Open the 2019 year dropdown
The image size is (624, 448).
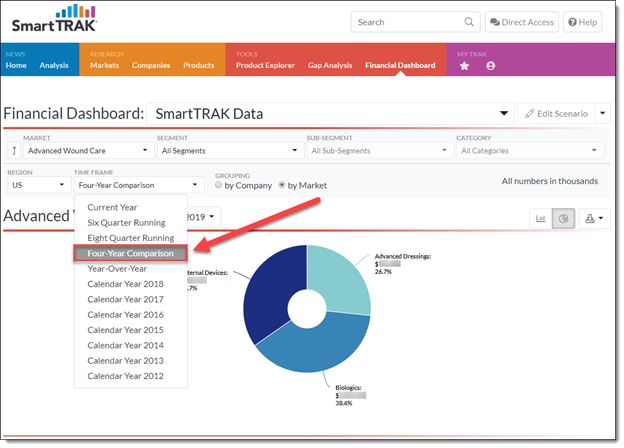point(202,217)
